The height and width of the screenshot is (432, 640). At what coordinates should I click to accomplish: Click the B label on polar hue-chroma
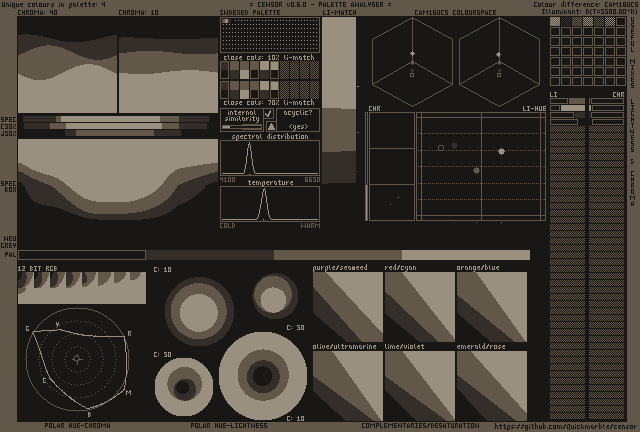pos(89,415)
